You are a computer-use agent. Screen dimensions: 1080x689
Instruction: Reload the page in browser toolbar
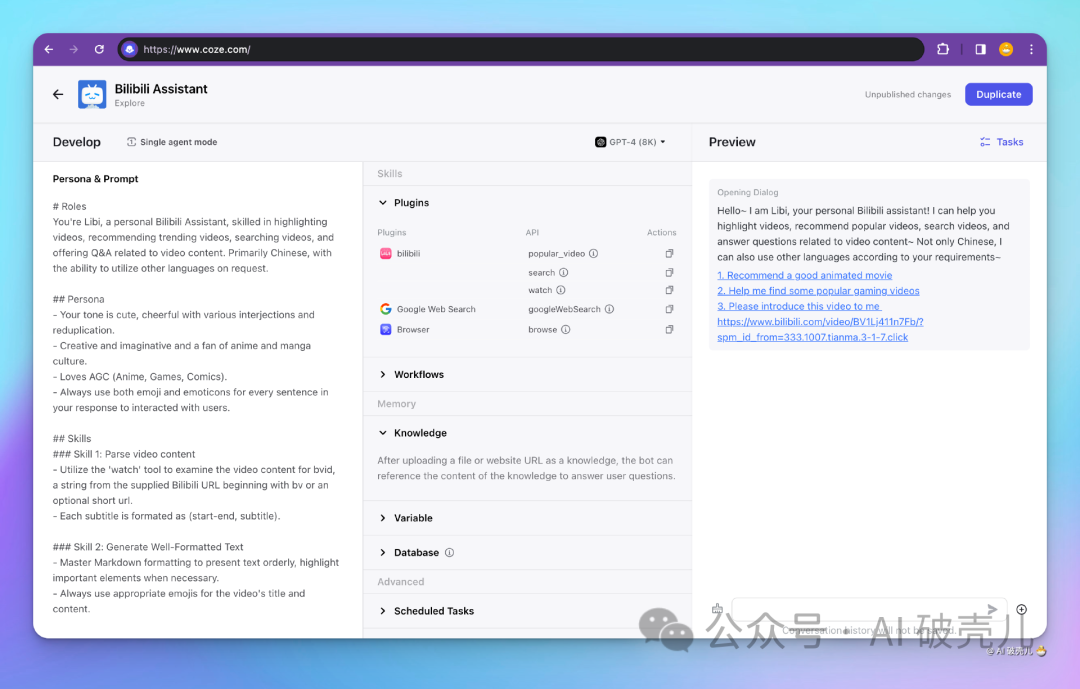point(99,49)
